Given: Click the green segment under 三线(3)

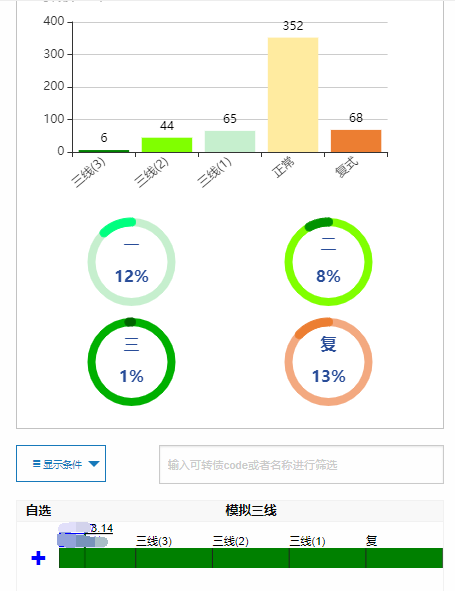Looking at the screenshot, I should pos(174,558).
